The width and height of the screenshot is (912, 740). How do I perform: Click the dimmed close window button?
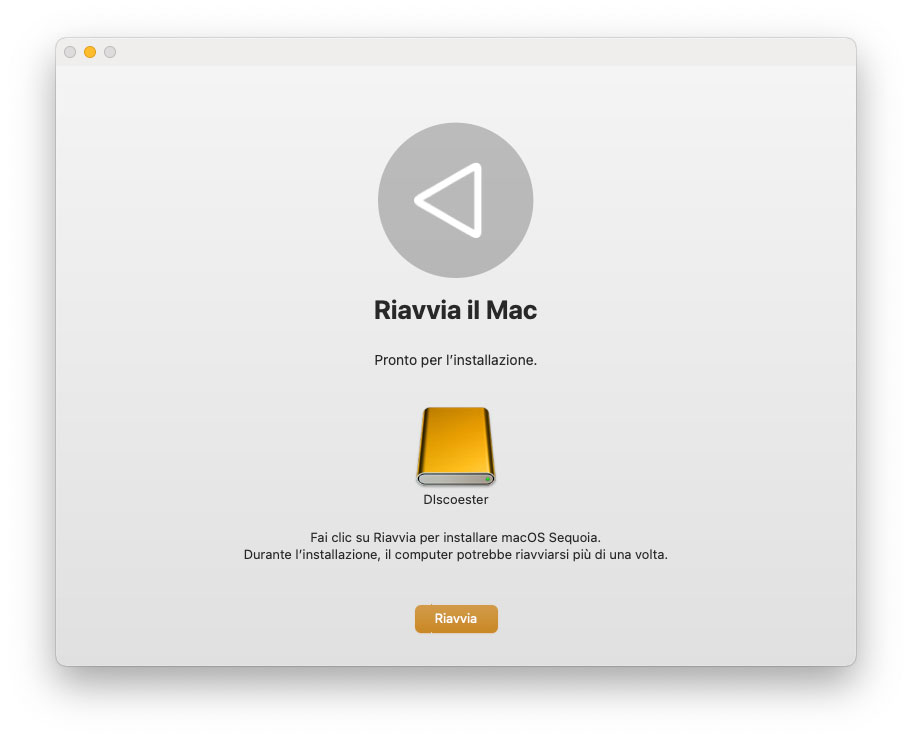70,52
